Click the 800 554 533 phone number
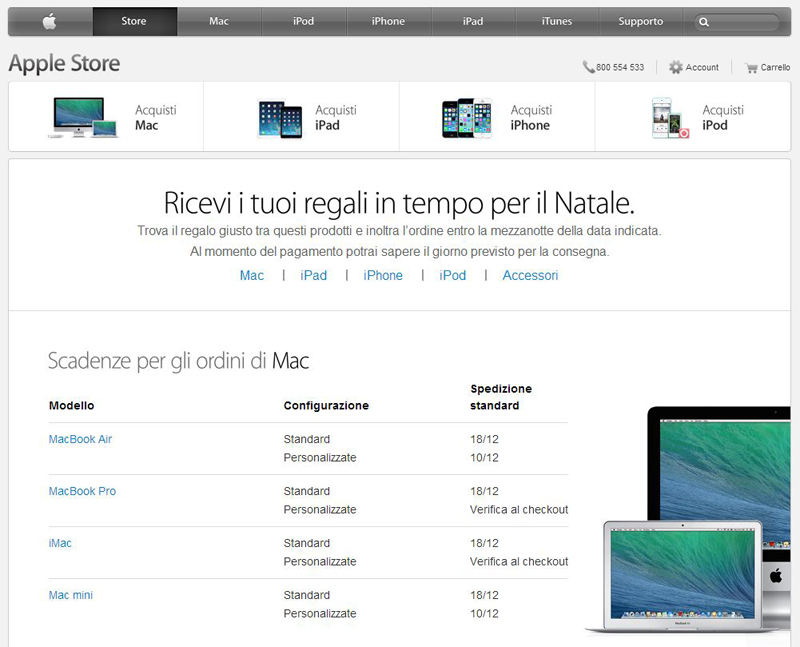The height and width of the screenshot is (647, 800). (x=620, y=67)
